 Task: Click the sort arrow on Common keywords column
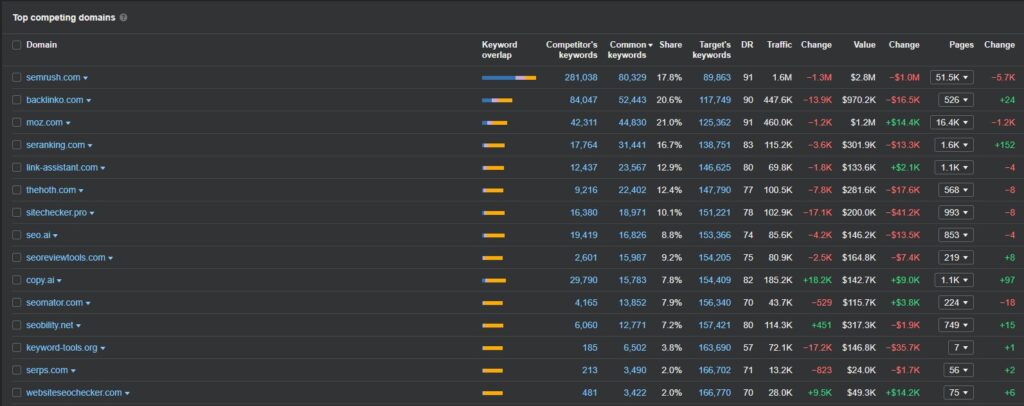tap(651, 44)
